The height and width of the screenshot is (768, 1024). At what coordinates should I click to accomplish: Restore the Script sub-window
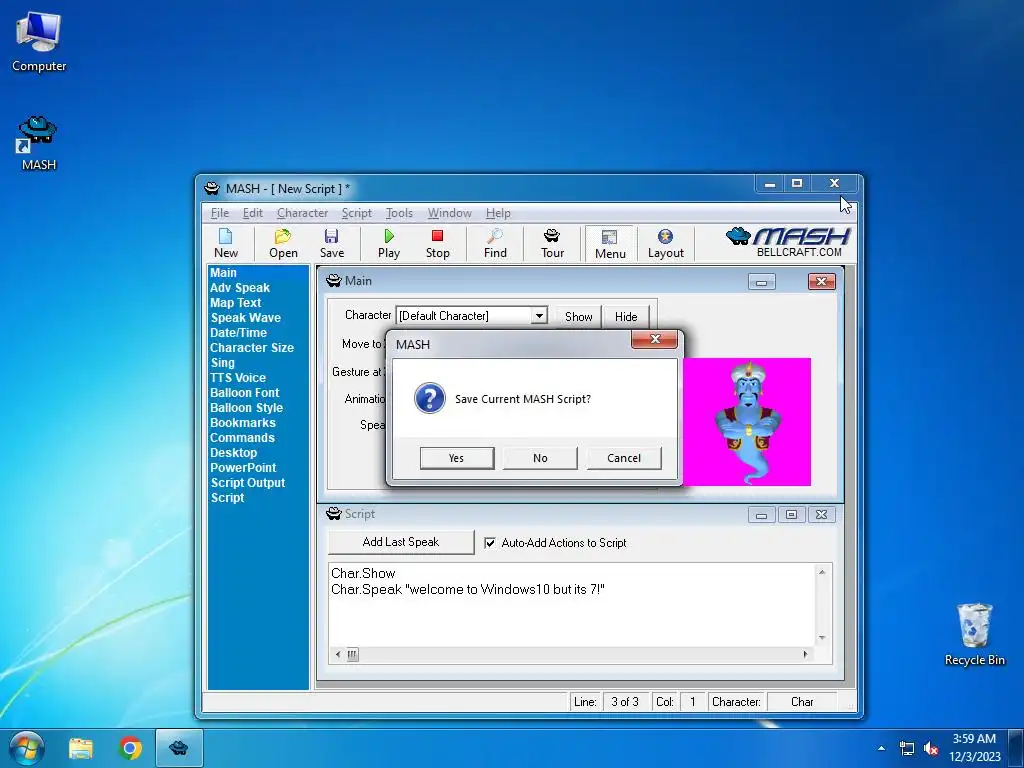pyautogui.click(x=791, y=515)
